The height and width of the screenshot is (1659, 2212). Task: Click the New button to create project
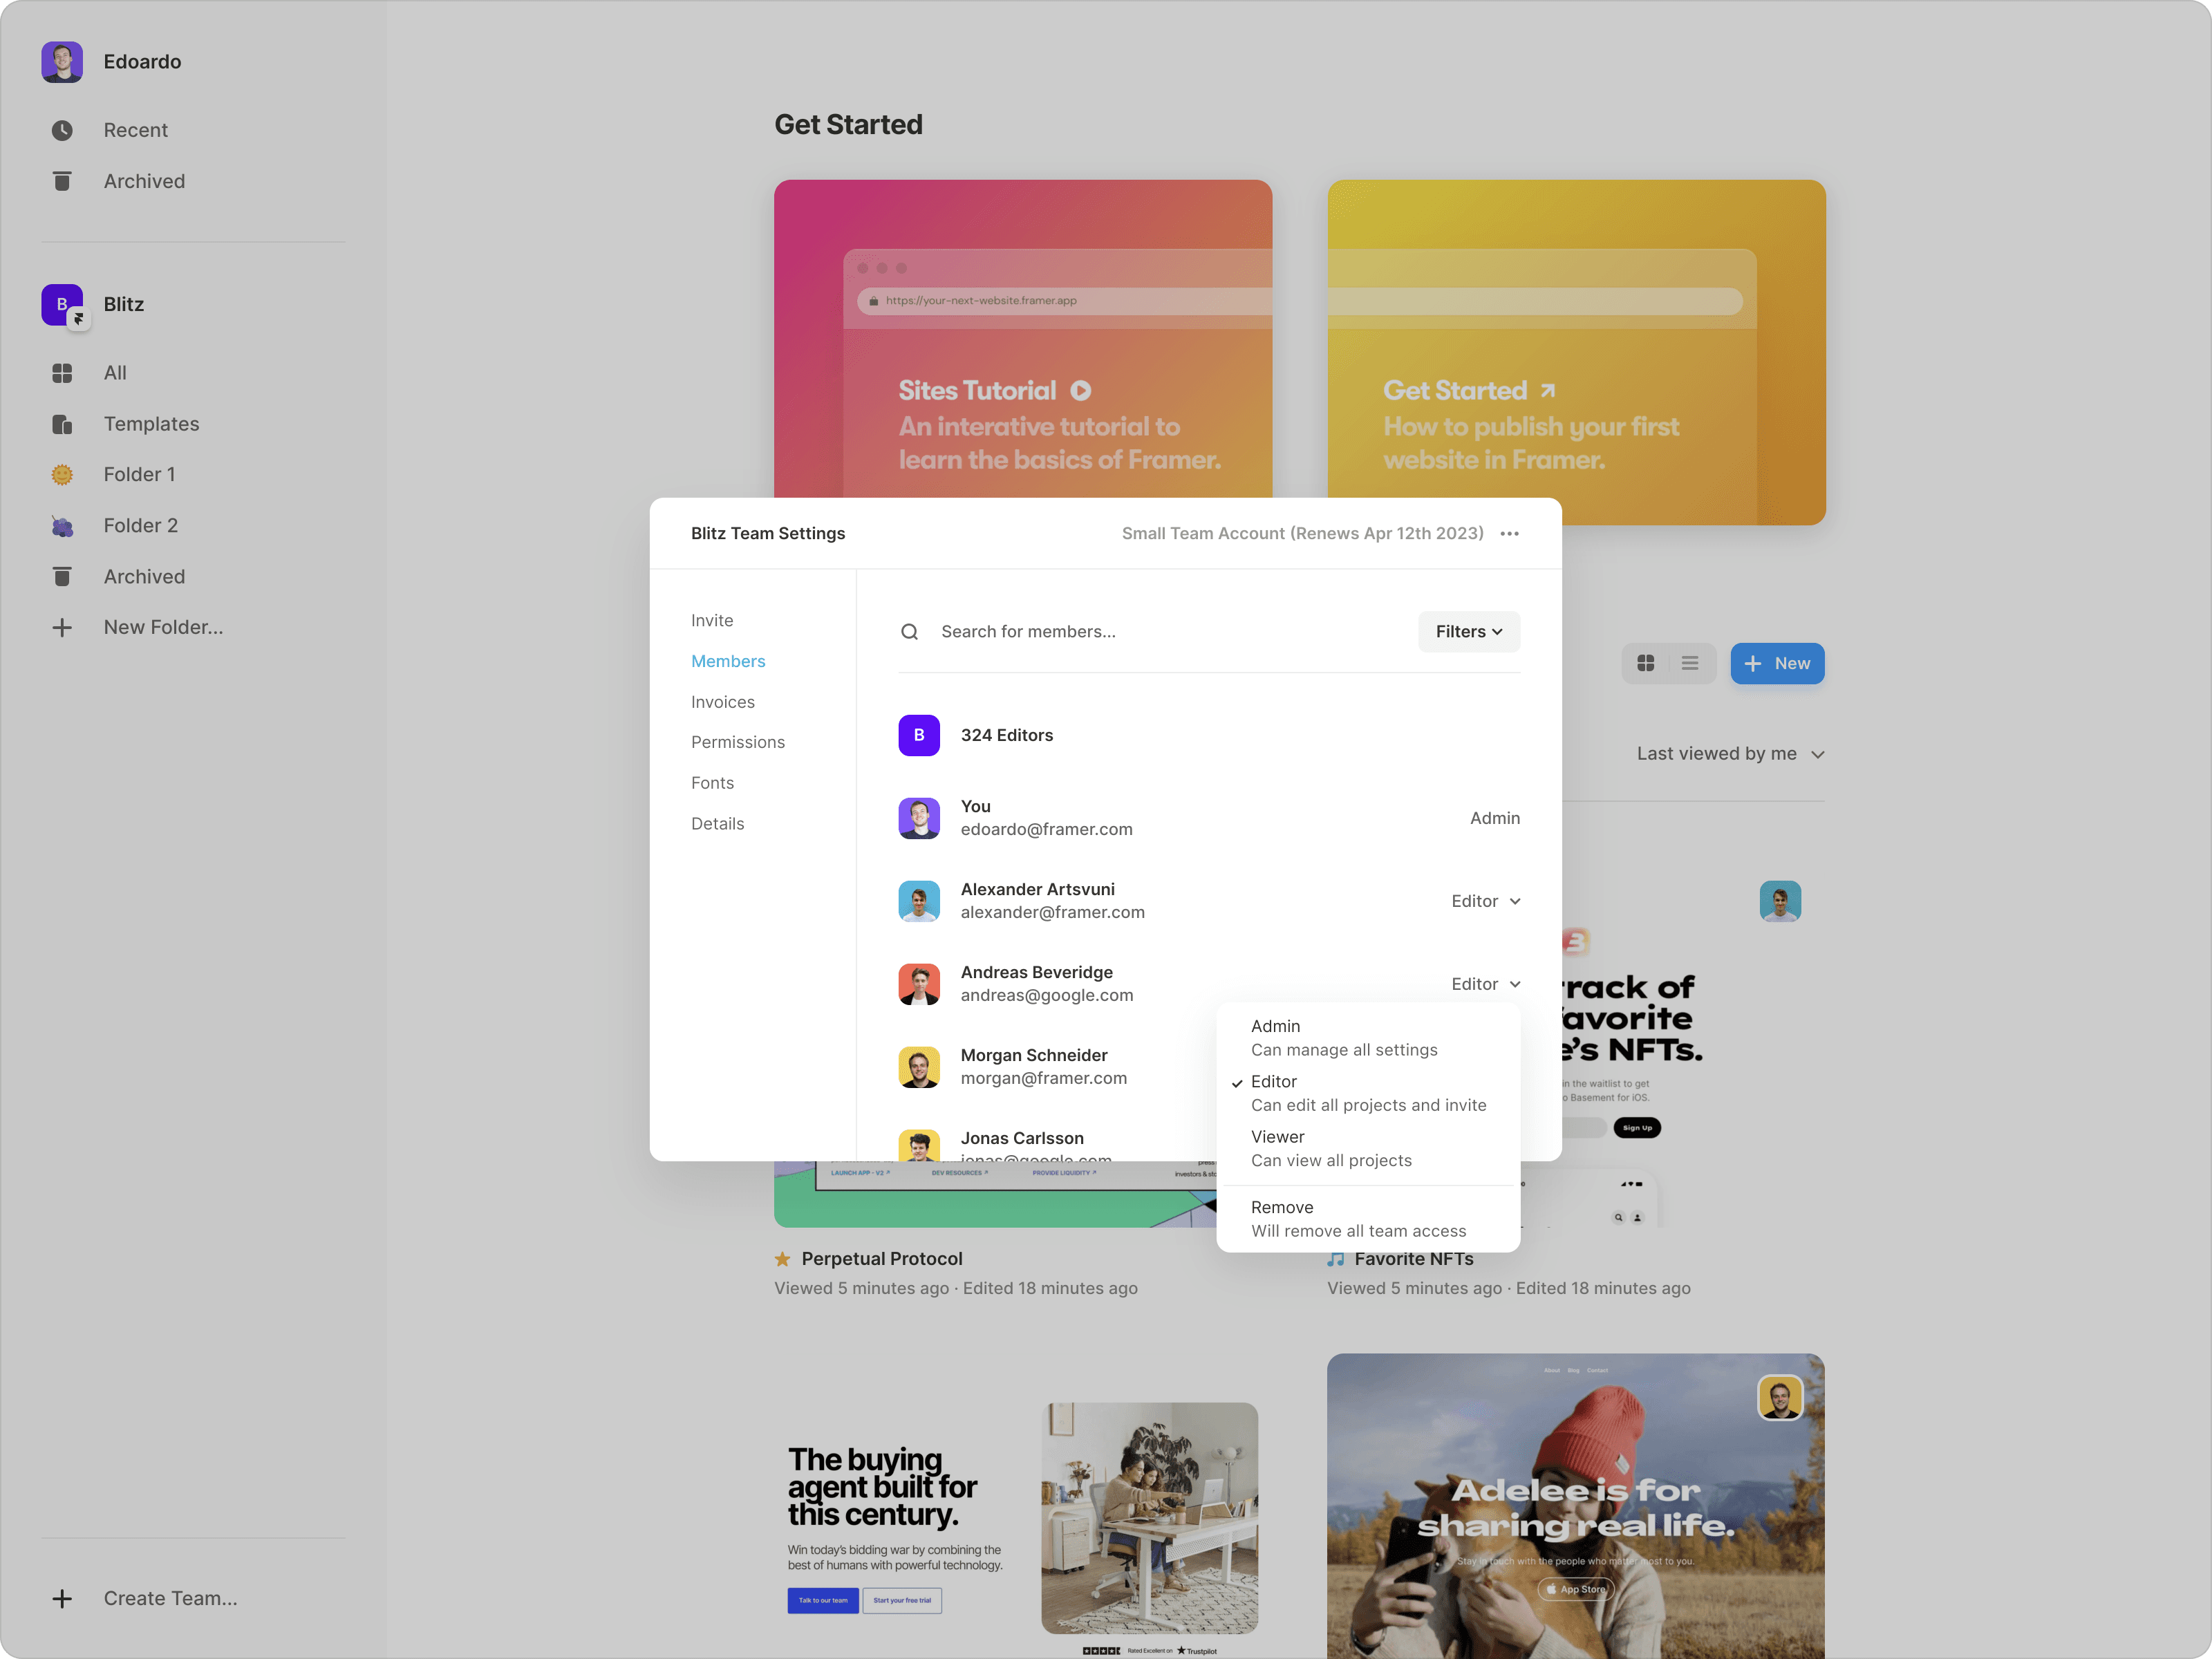tap(1779, 662)
